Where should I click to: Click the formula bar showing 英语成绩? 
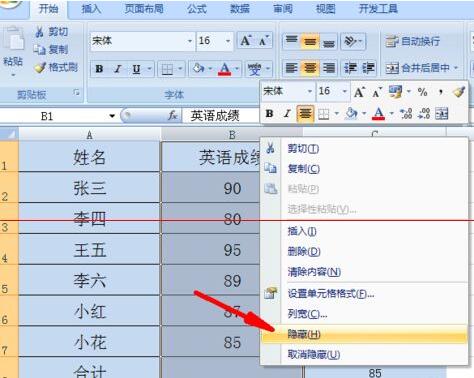221,116
